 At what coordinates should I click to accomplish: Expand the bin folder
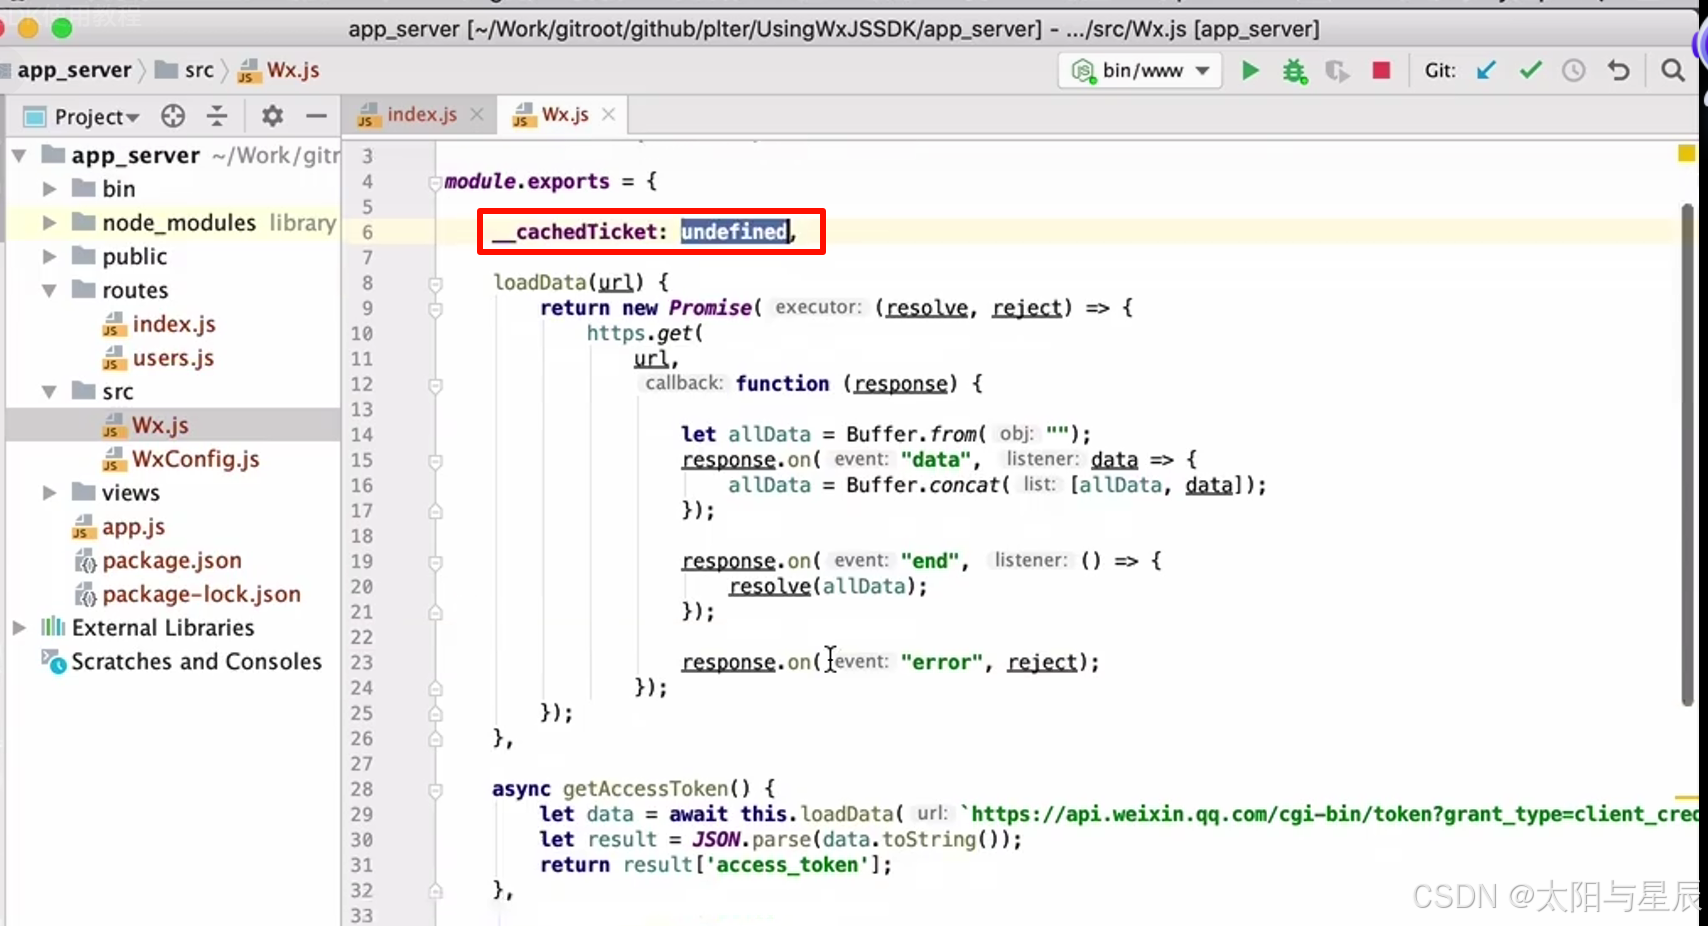click(49, 189)
